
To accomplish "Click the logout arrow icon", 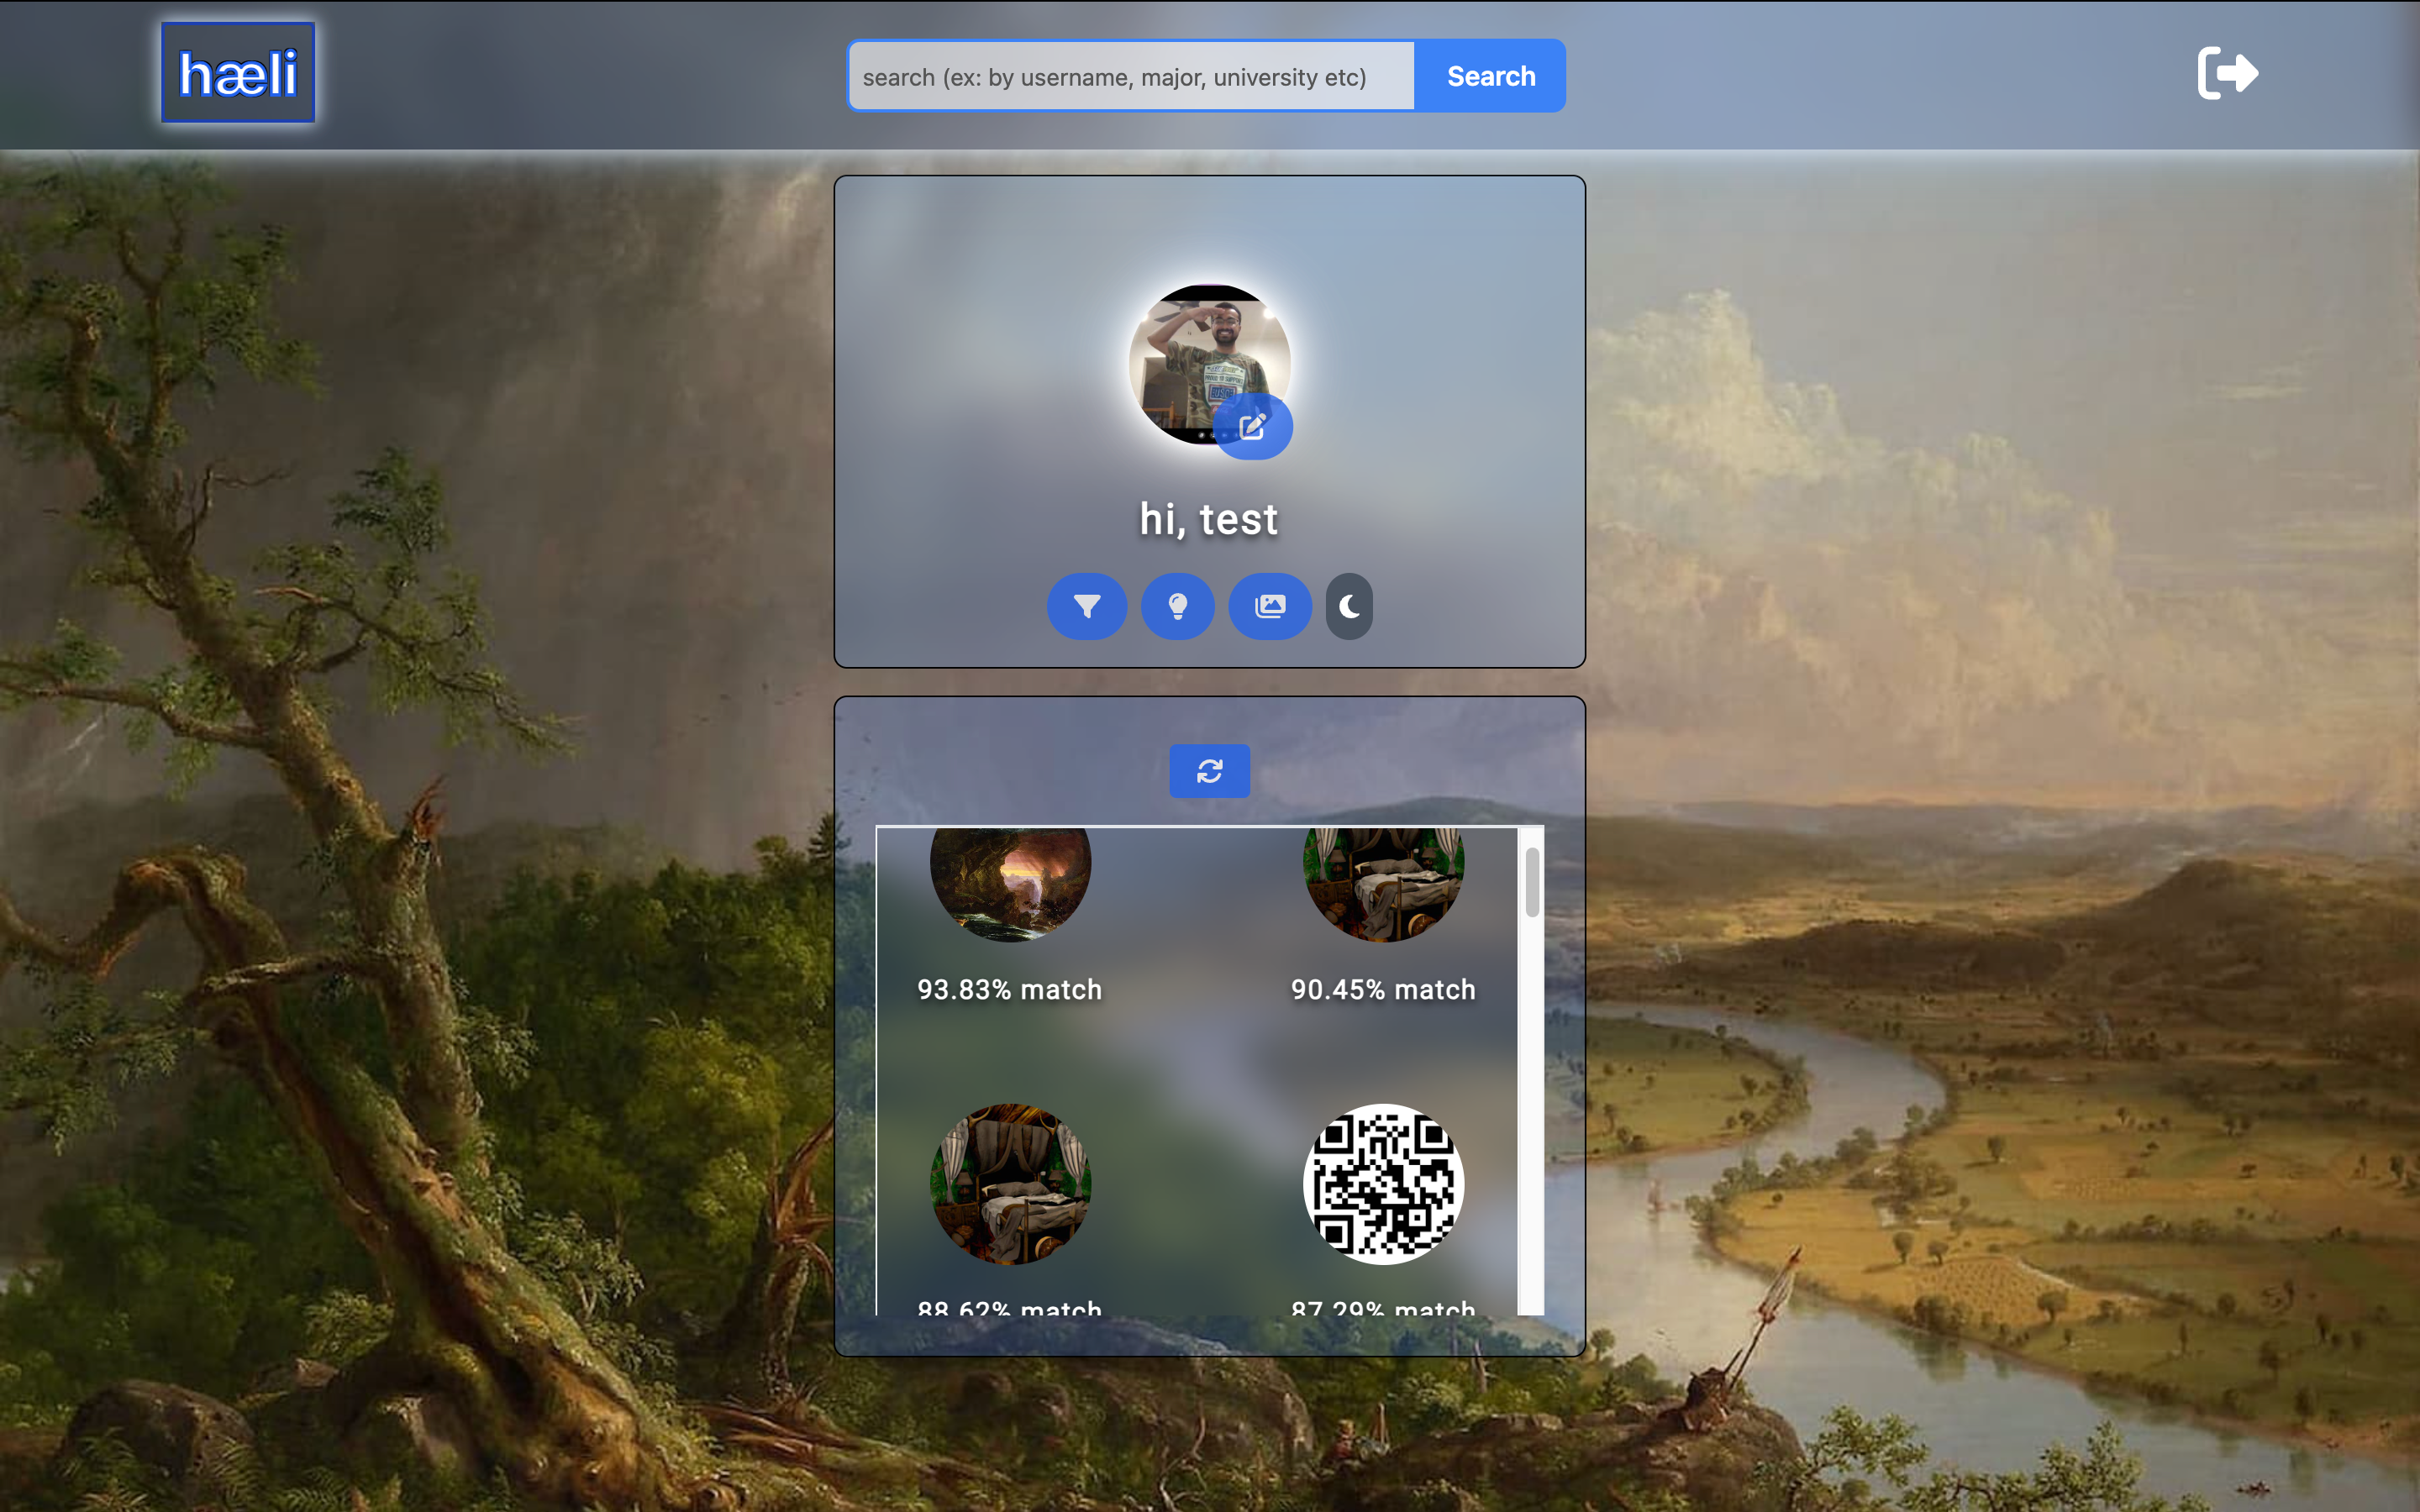I will [2227, 73].
